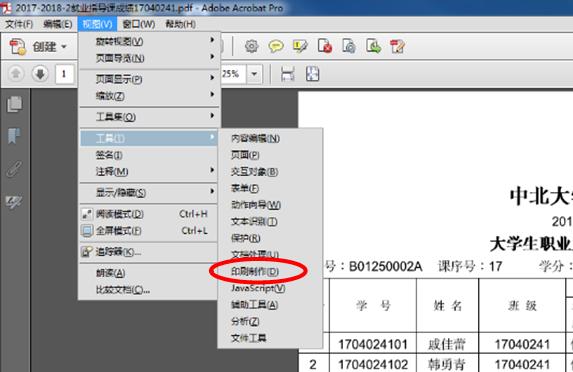Open the settings gear icon in toolbar
This screenshot has height=372, width=573.
(x=251, y=46)
